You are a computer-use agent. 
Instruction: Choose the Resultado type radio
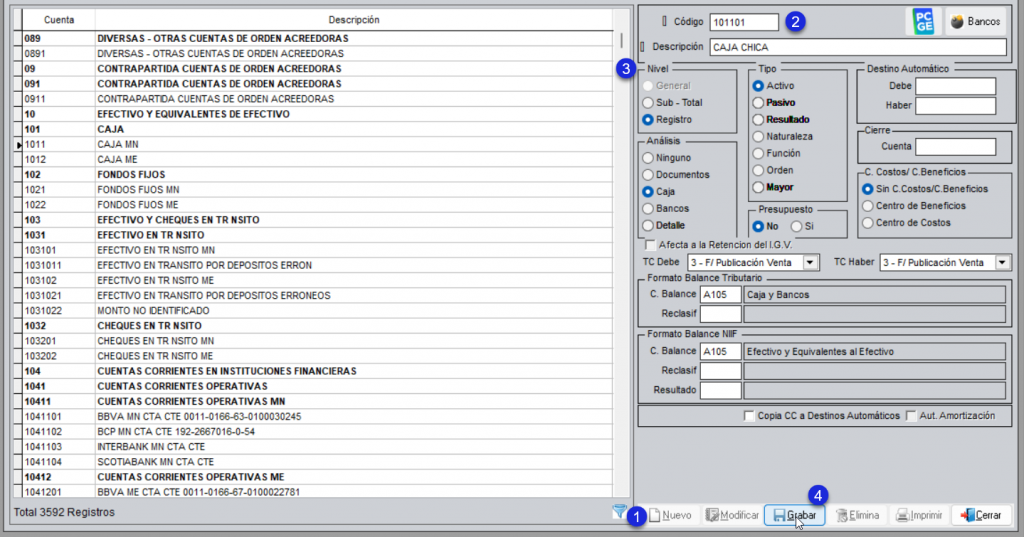click(x=758, y=120)
